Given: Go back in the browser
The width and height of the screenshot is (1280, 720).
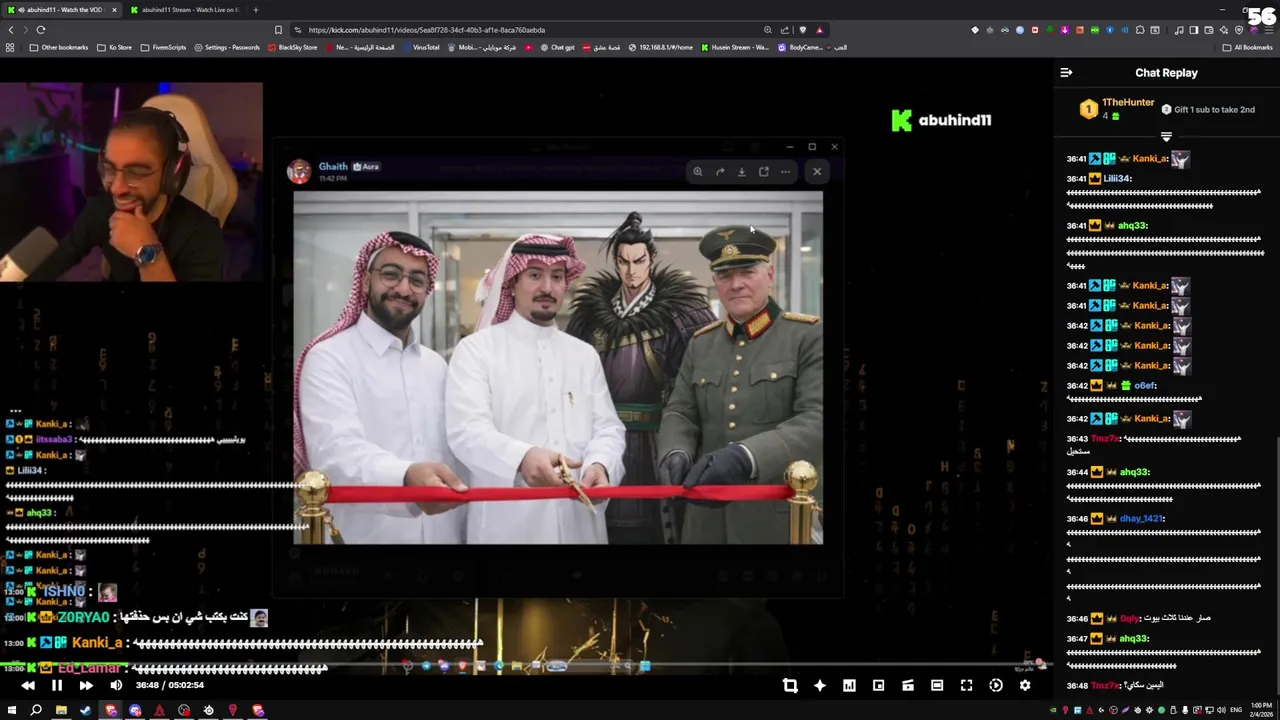Looking at the screenshot, I should [x=11, y=30].
